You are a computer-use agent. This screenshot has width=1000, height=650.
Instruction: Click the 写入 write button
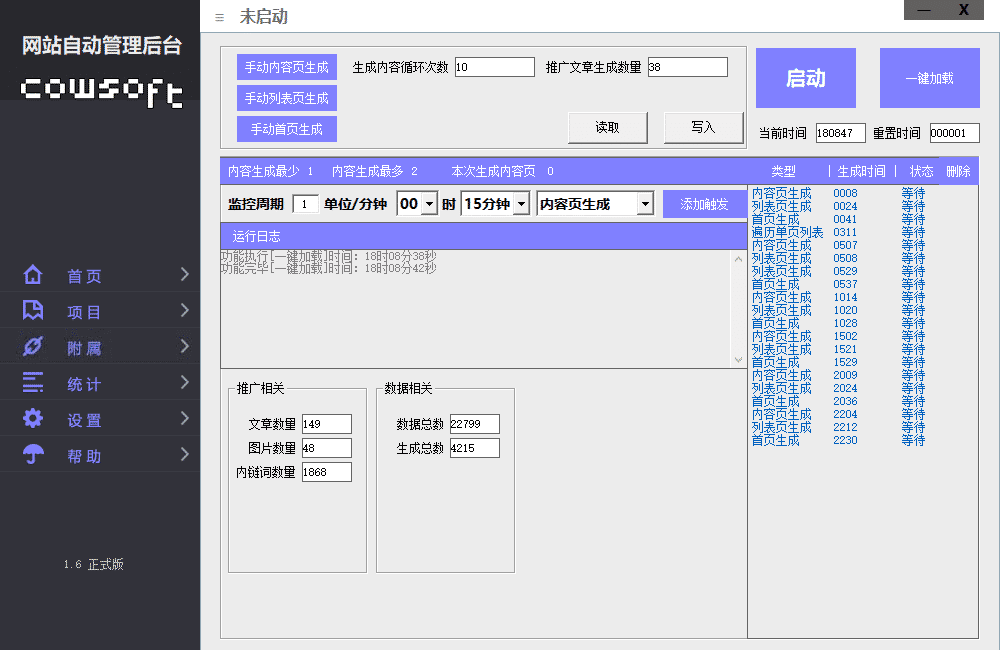703,127
